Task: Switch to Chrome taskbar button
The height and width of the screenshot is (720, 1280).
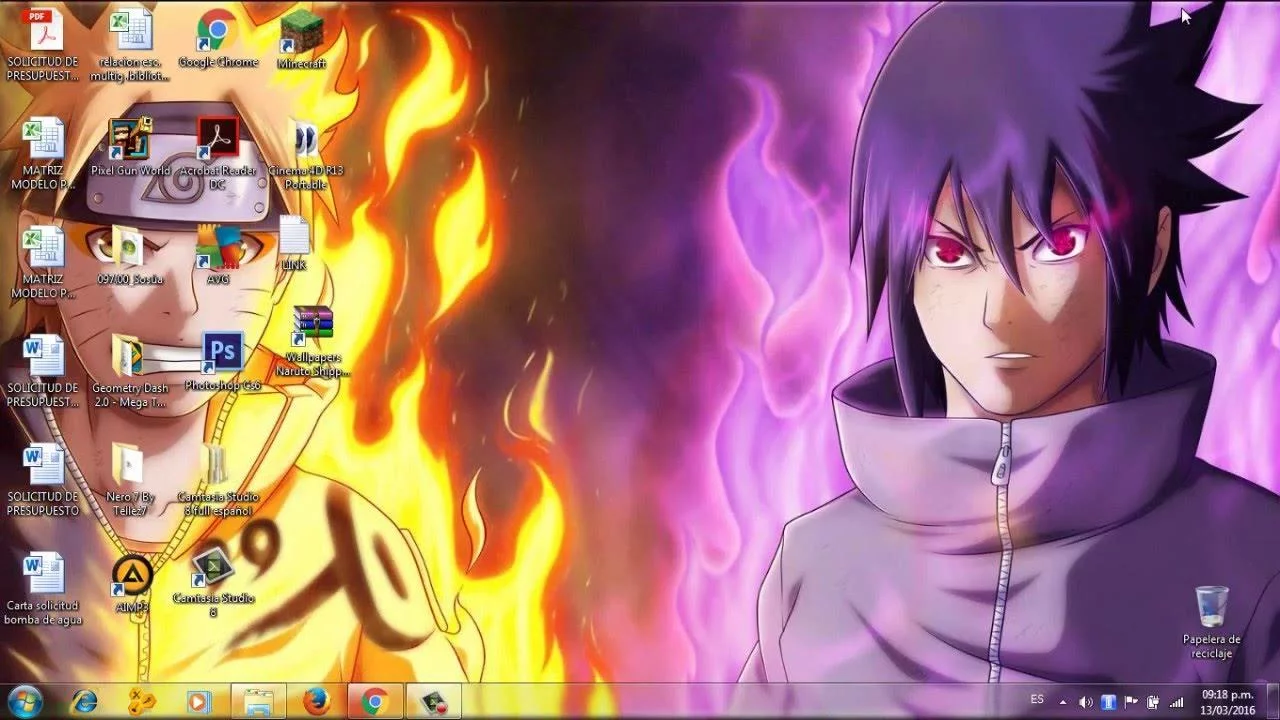Action: pyautogui.click(x=375, y=702)
